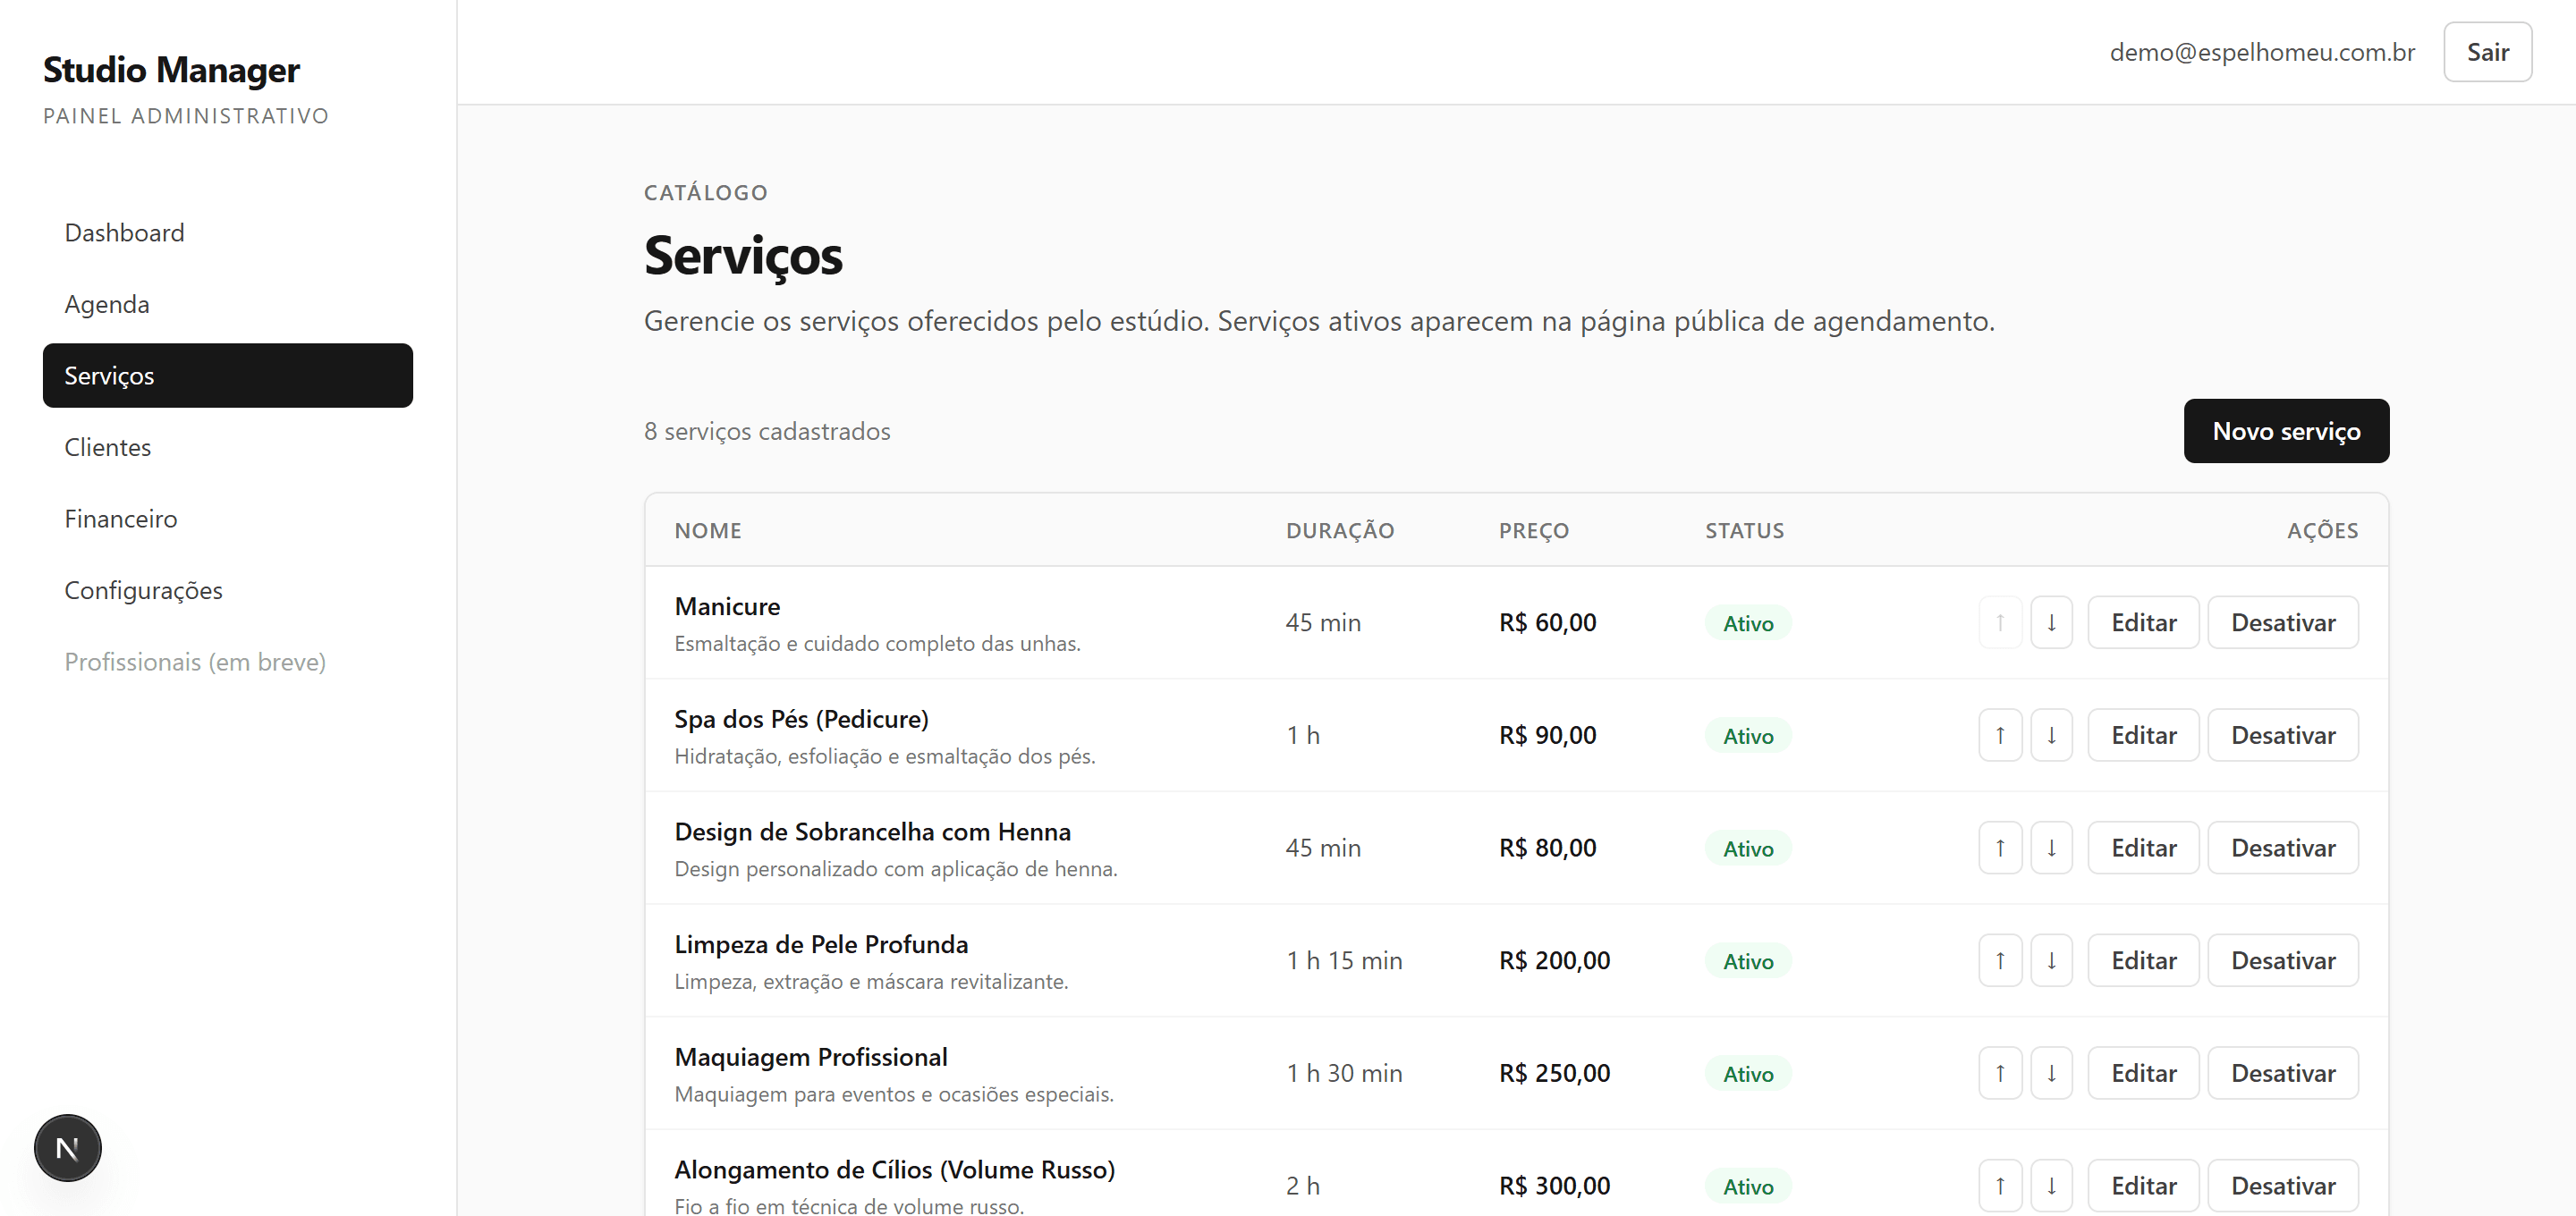Screen dimensions: 2576x1216
Task: Move Maquiagem Profissional up
Action: [2000, 1073]
